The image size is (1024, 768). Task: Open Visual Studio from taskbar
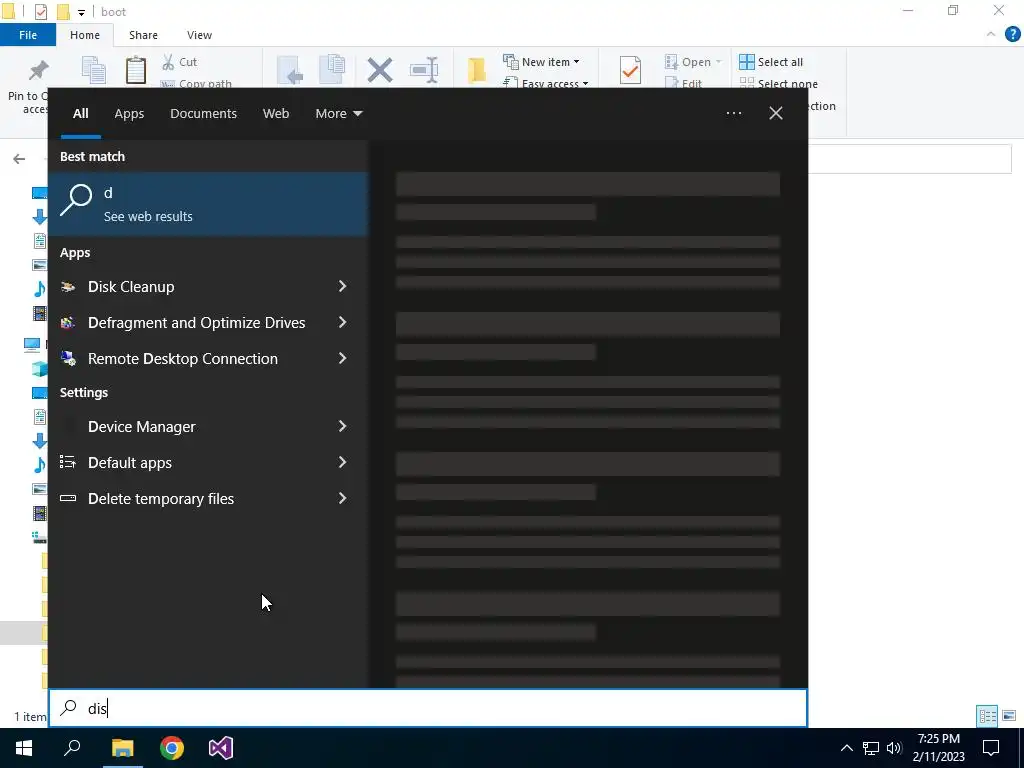click(221, 748)
